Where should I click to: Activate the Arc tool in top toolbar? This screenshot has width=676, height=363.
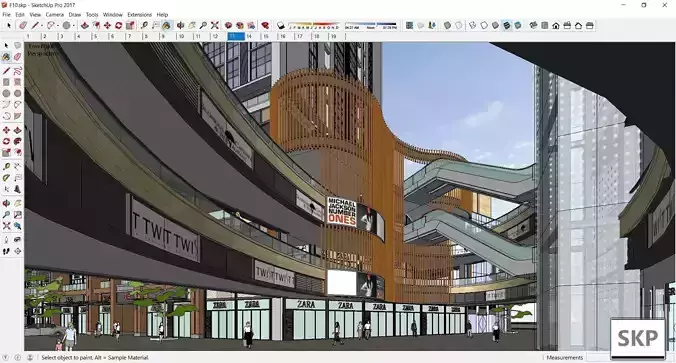[51, 25]
